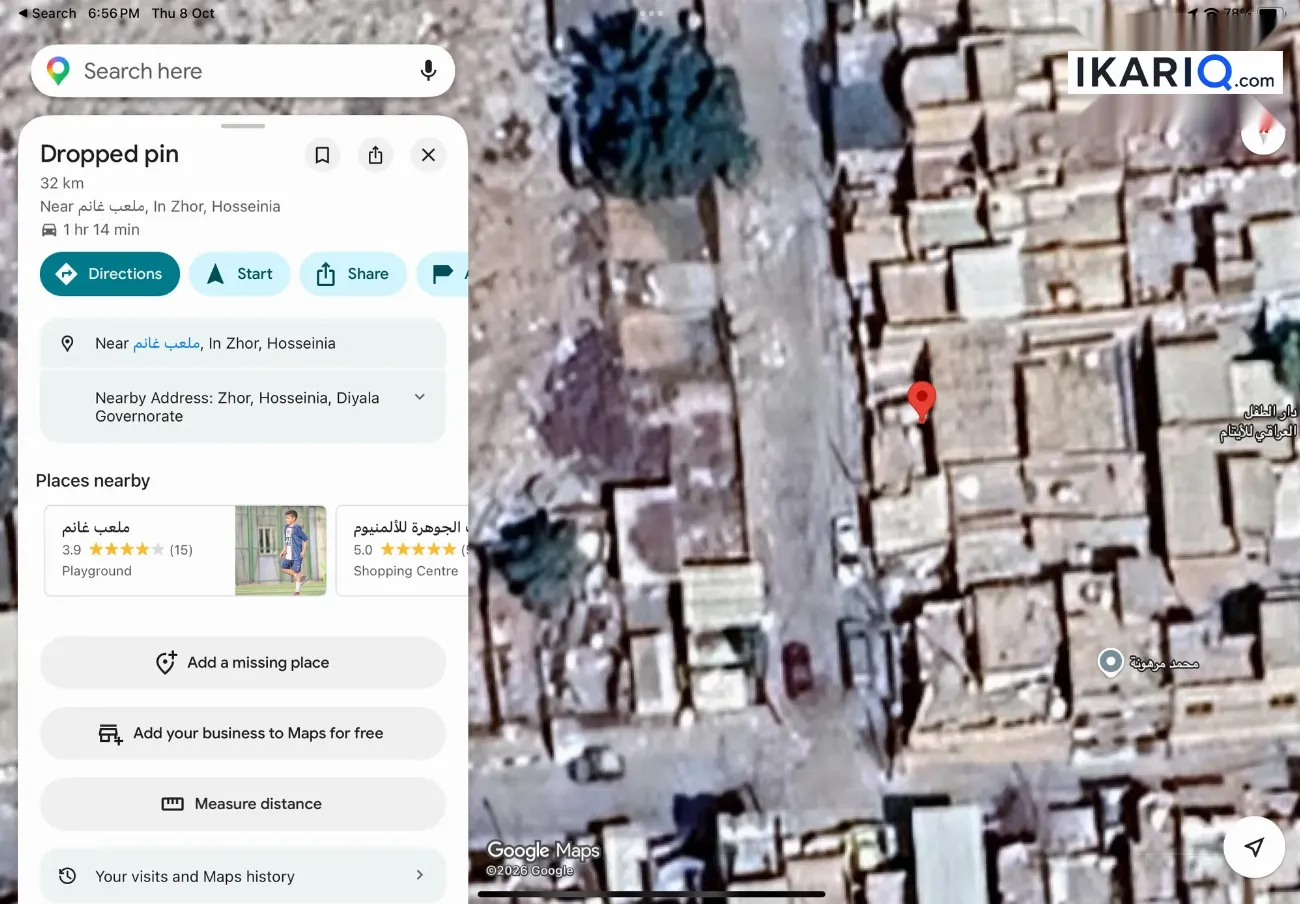Tap the my location arrow button
Screen dimensions: 1300x904
(1254, 847)
